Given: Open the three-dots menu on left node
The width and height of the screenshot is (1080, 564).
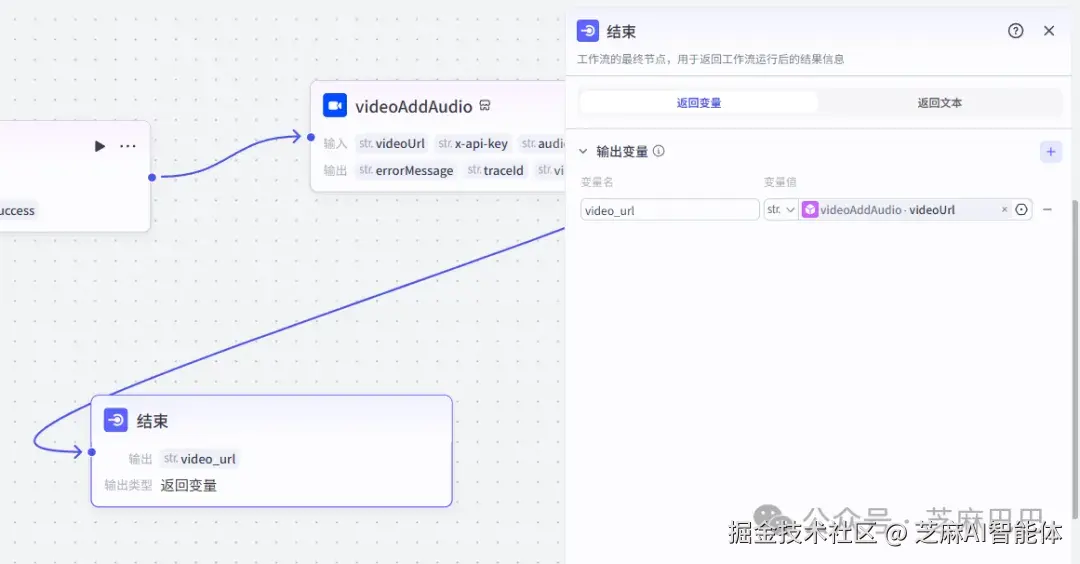Looking at the screenshot, I should [128, 146].
